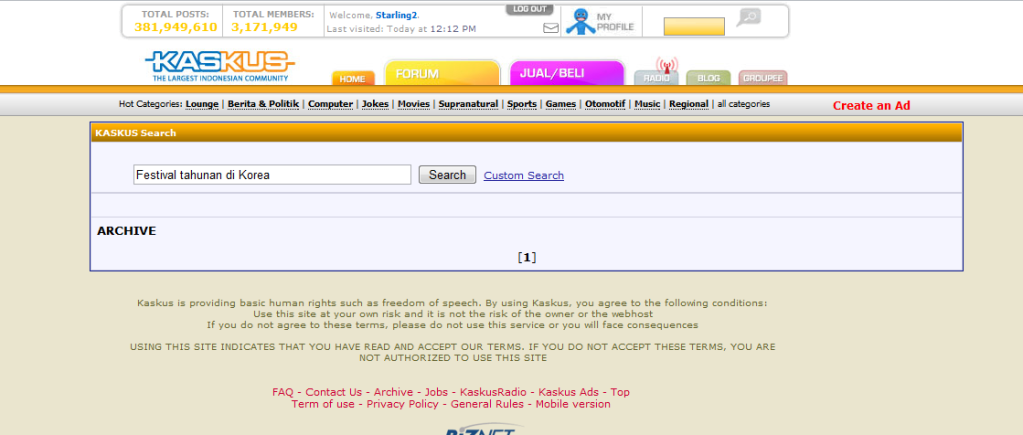Open the Jokes category
Screen dimensions: 1023x435
coord(375,104)
